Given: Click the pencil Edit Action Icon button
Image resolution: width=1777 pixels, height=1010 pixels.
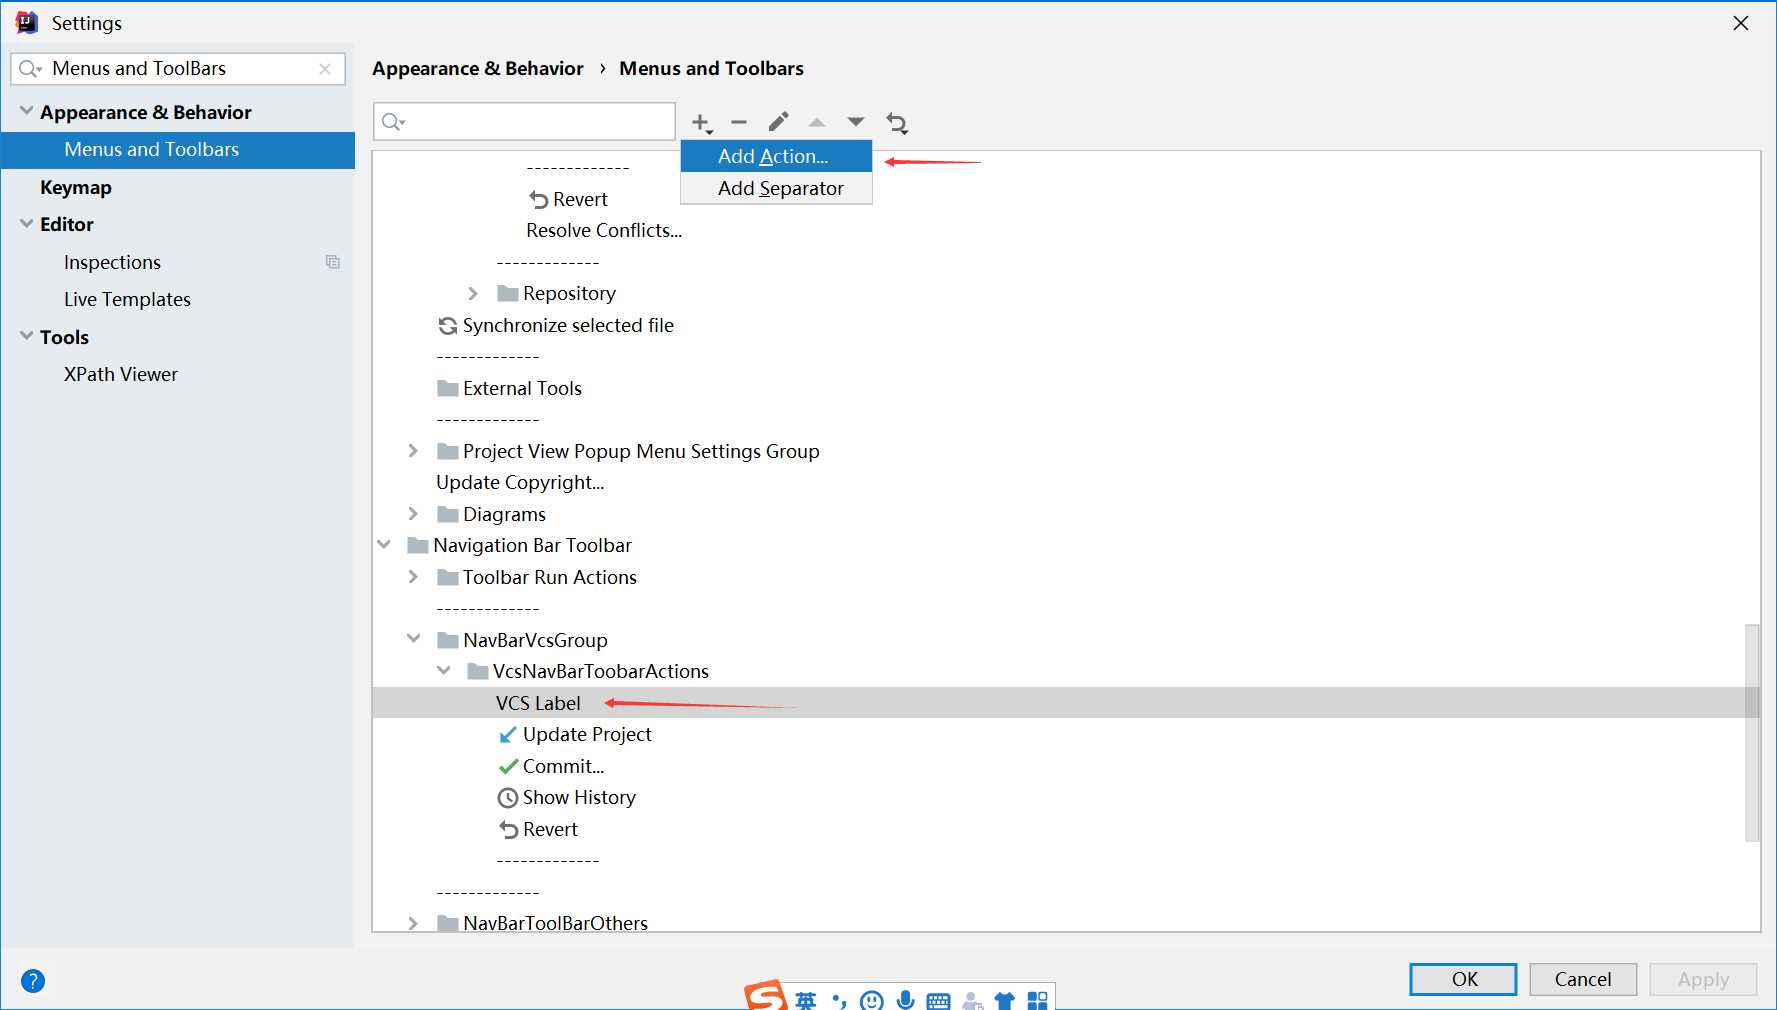Looking at the screenshot, I should [778, 122].
